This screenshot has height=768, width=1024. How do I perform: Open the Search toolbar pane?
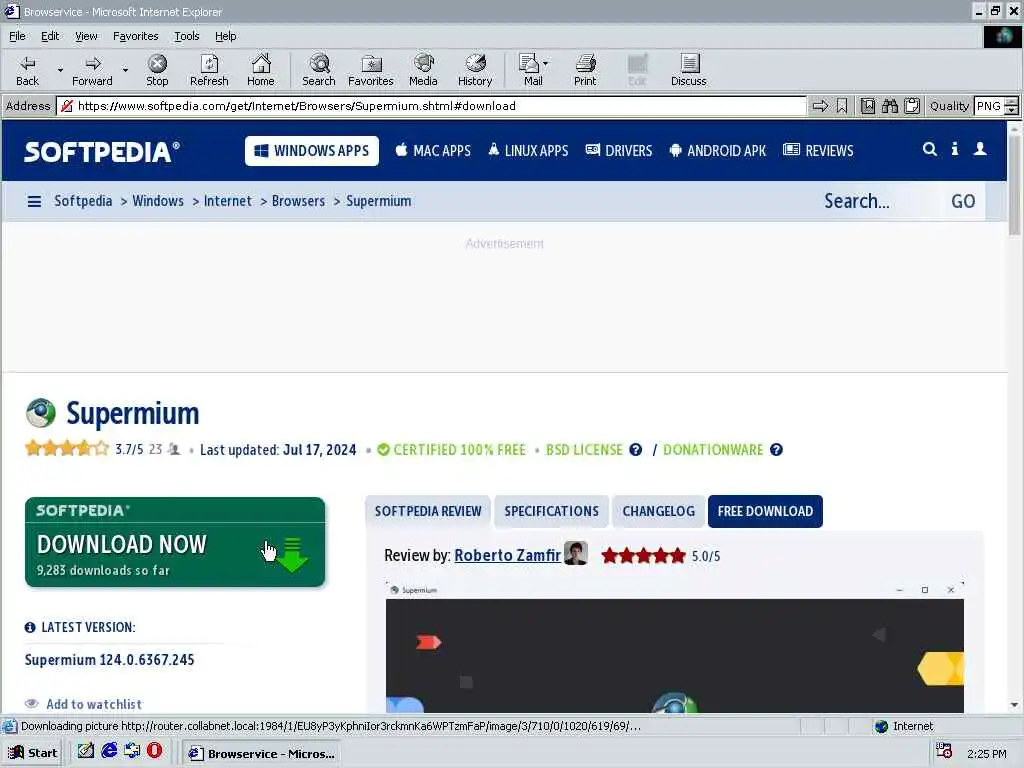tap(319, 71)
